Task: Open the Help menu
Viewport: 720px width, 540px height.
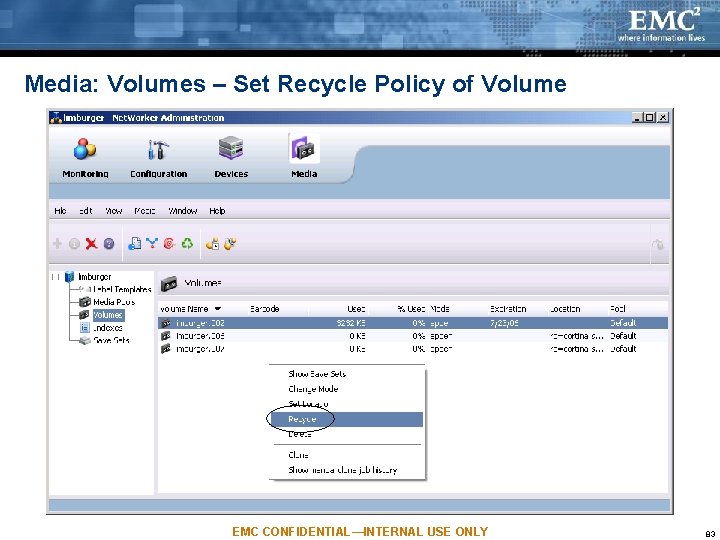Action: (217, 211)
